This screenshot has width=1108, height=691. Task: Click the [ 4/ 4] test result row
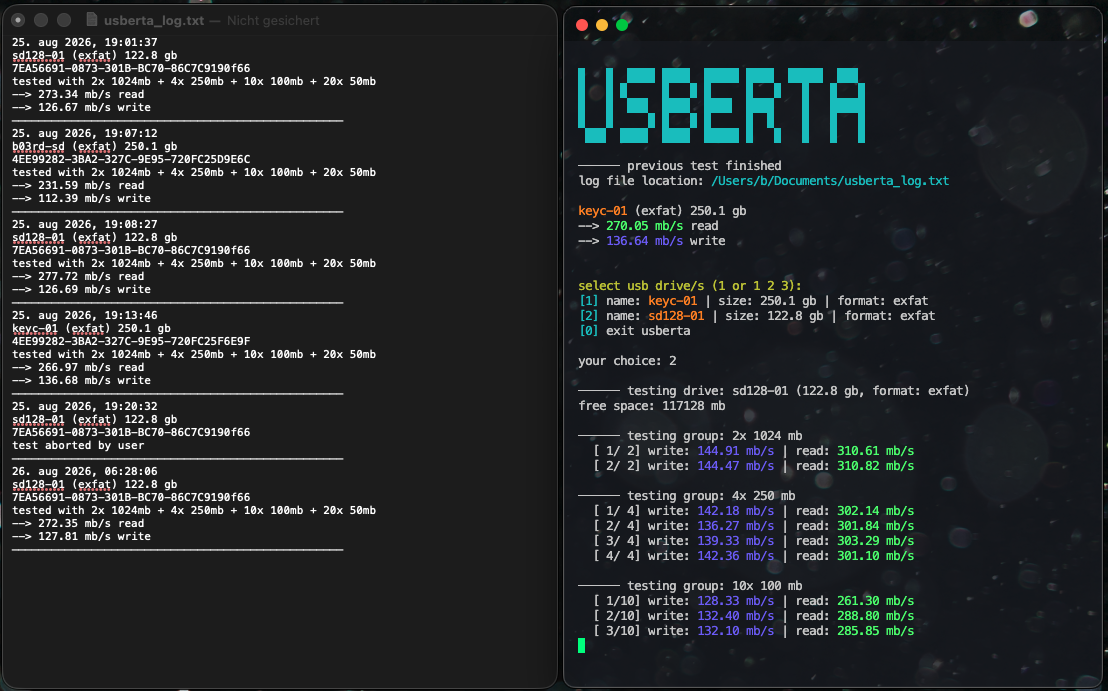pos(753,556)
